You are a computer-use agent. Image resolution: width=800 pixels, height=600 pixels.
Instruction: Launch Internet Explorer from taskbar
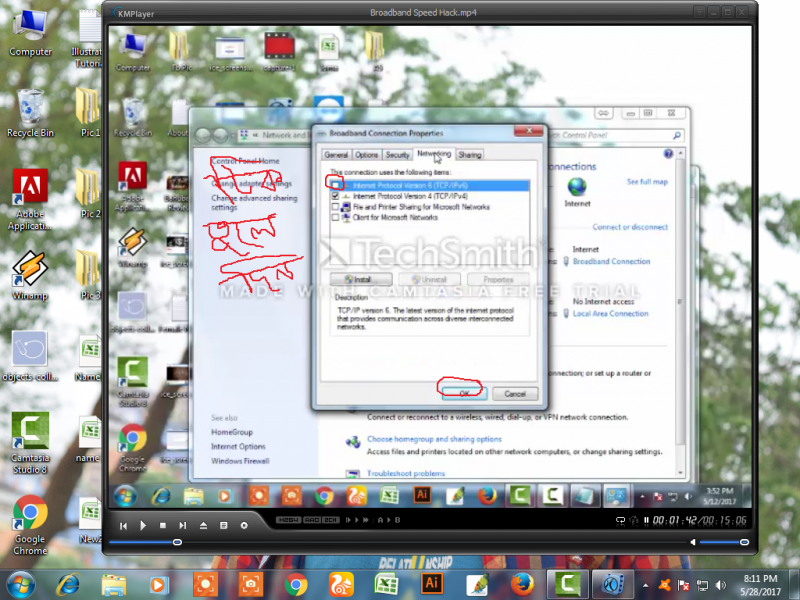click(x=68, y=585)
